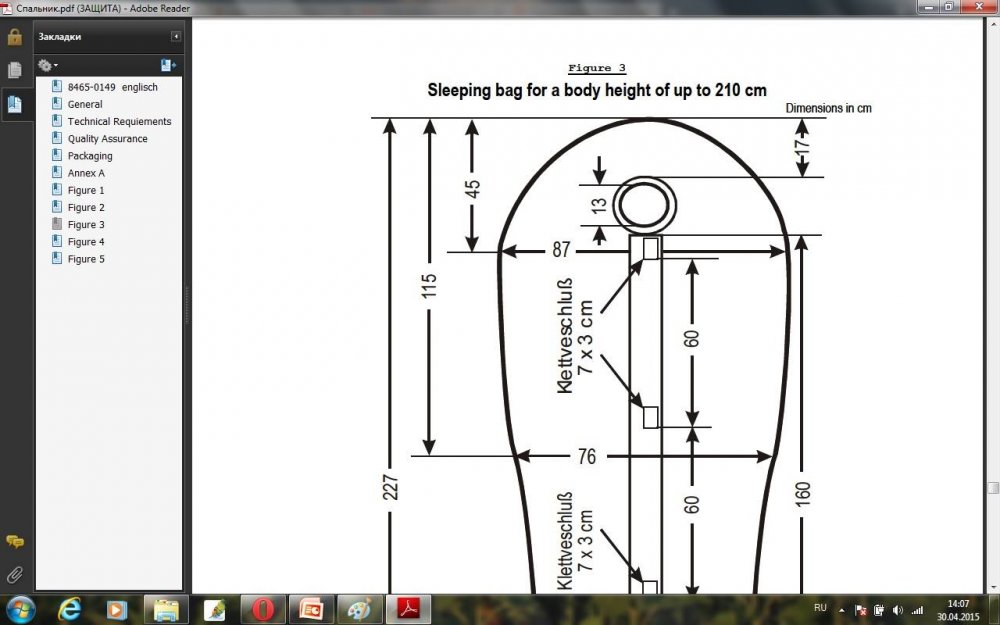Open the security lock panel
The width and height of the screenshot is (1000, 625).
(15, 38)
